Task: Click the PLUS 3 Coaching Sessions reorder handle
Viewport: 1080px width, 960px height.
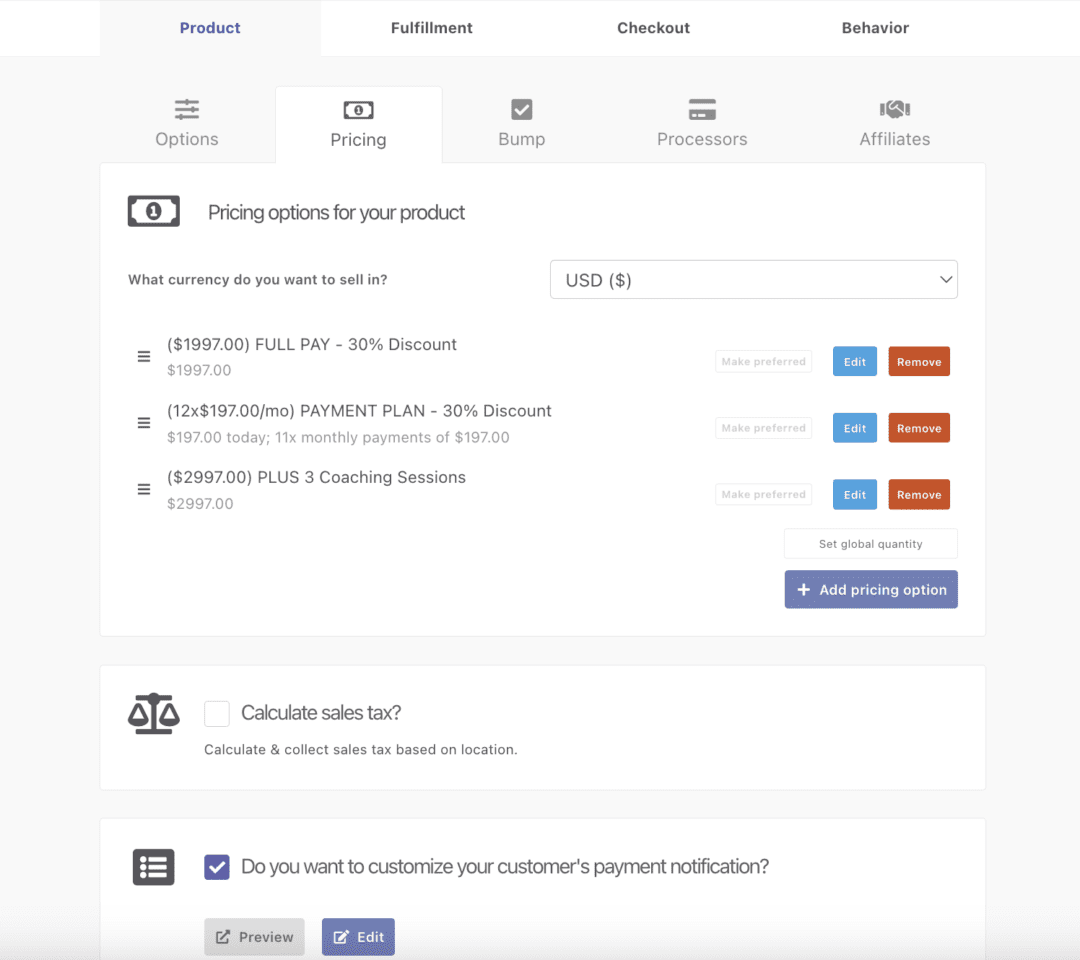Action: tap(143, 489)
